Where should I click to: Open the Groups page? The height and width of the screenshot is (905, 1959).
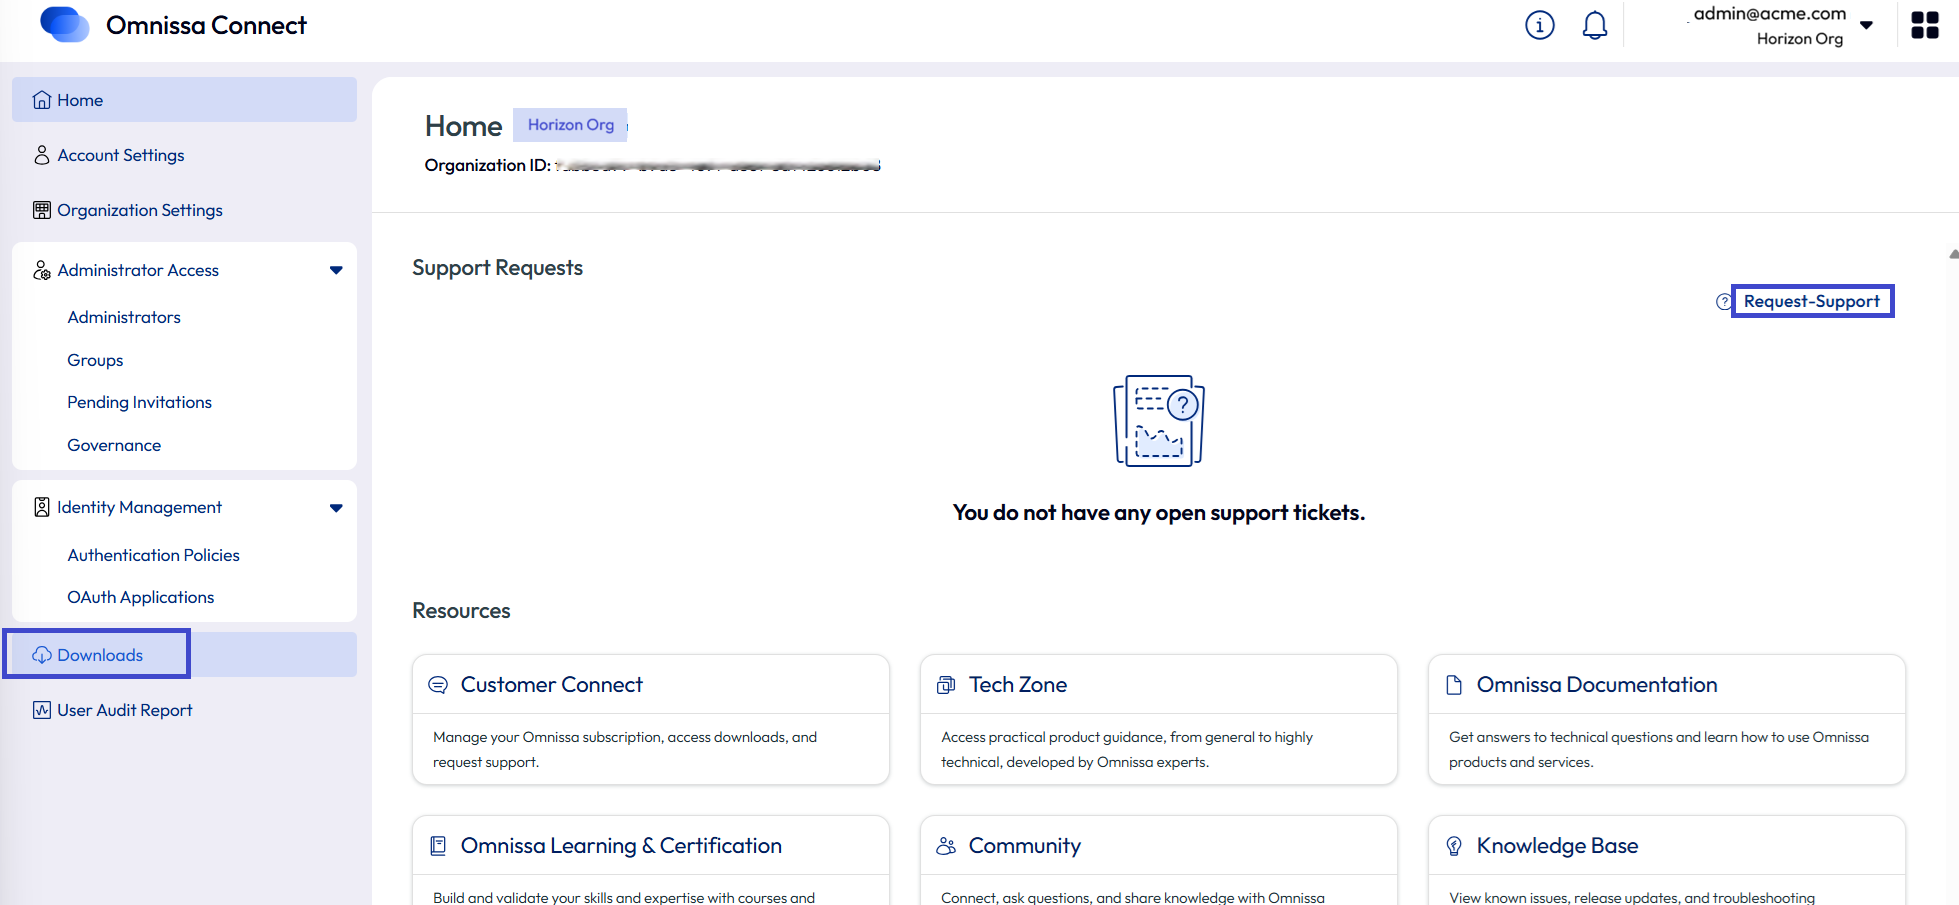[x=95, y=360]
